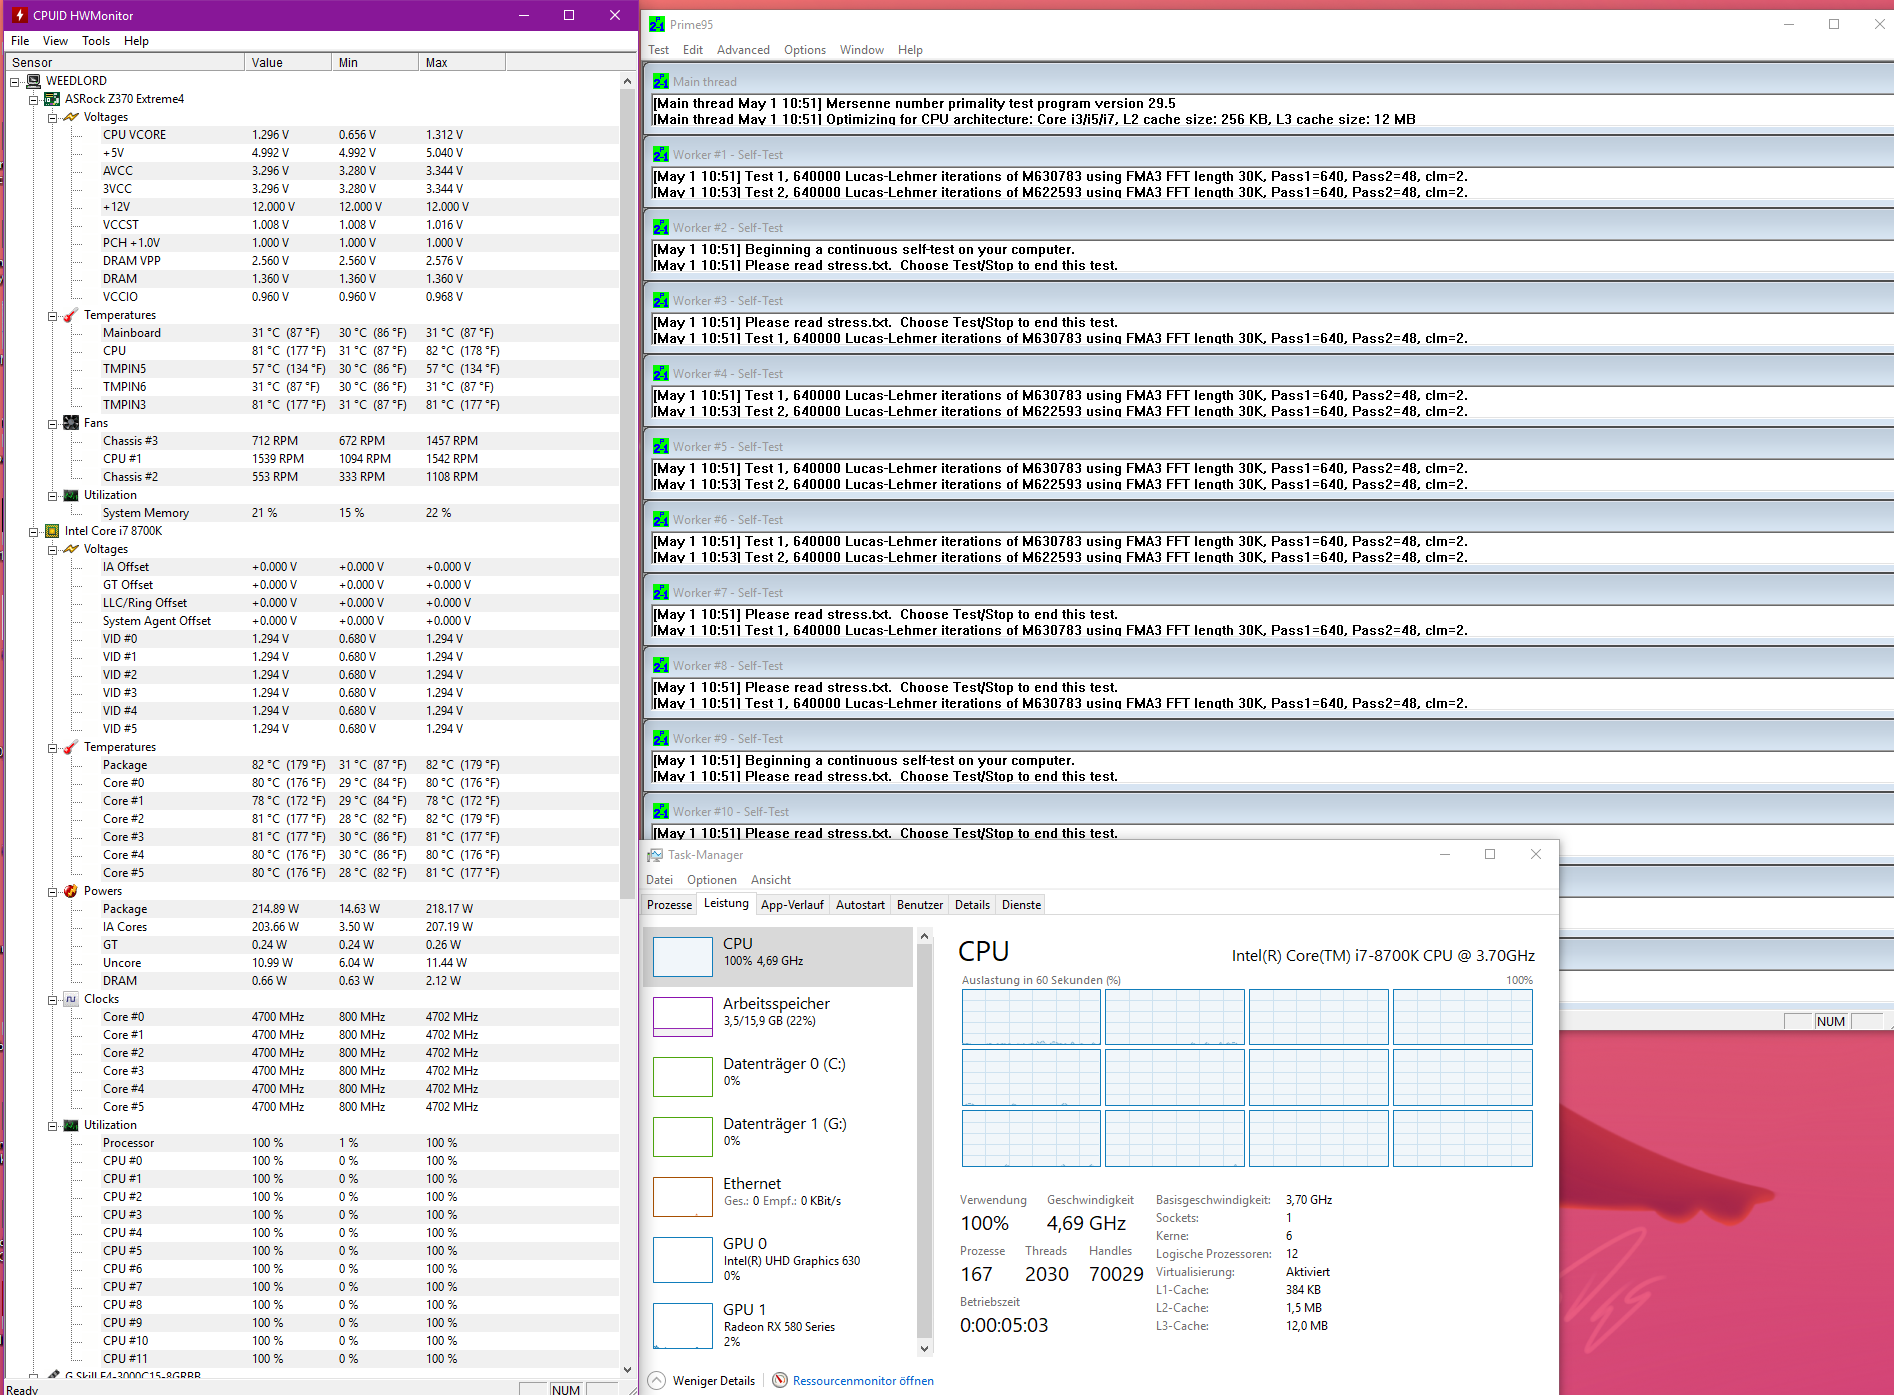Click the Value column header in HWMonitor
1894x1395 pixels.
(x=288, y=62)
